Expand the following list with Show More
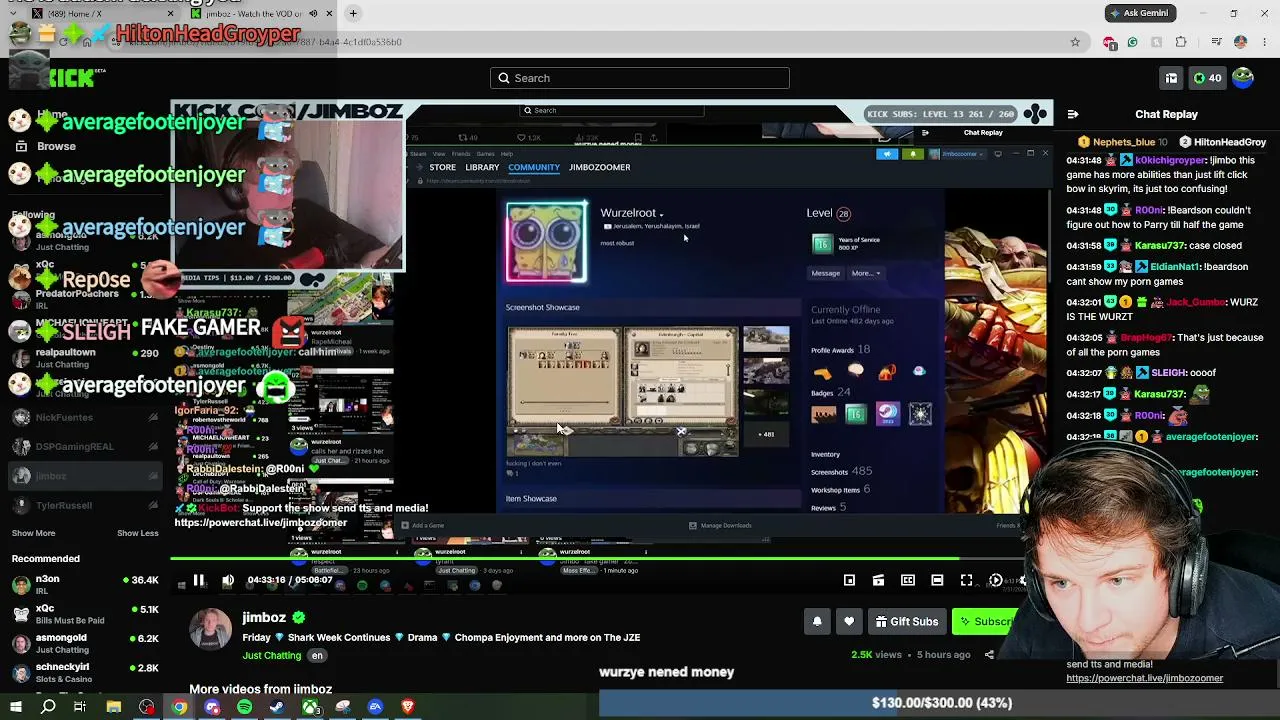 coord(33,533)
